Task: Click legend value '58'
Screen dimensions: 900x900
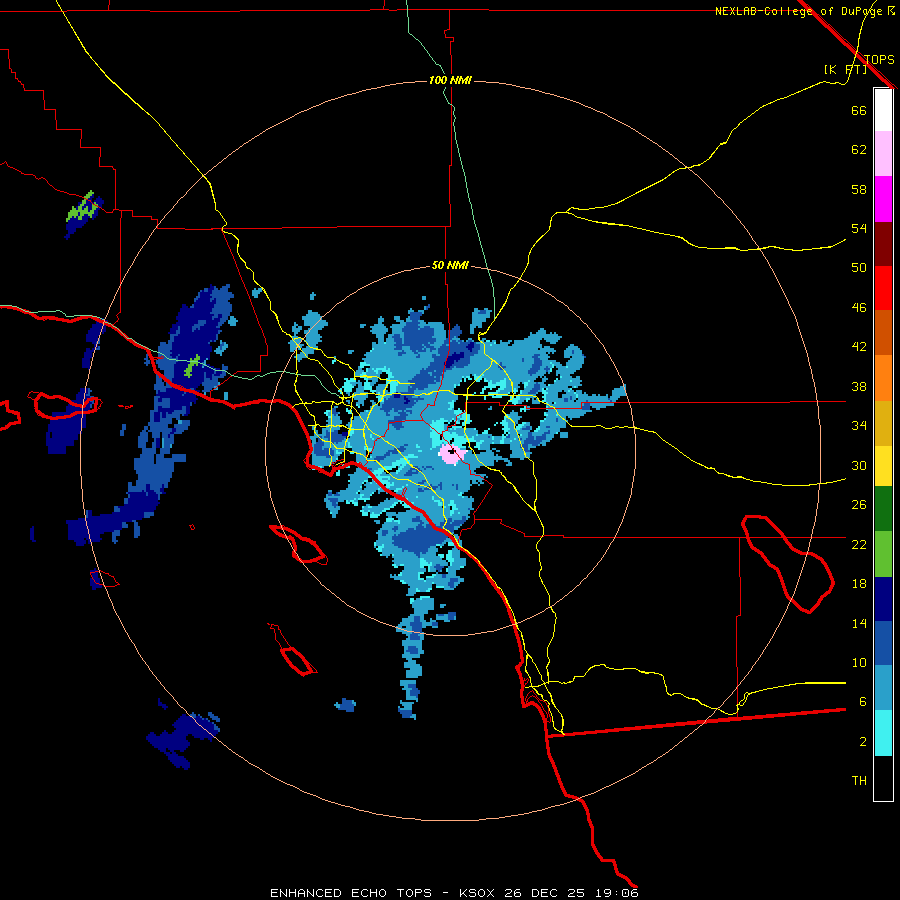Action: (859, 189)
